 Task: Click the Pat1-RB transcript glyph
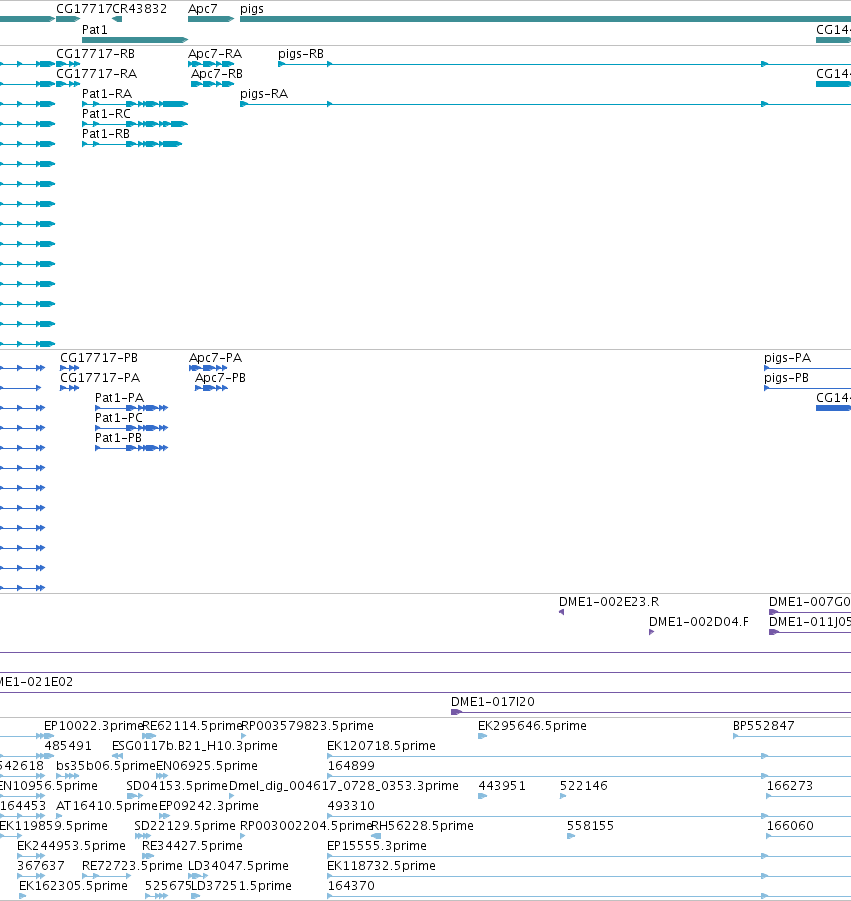[132, 144]
